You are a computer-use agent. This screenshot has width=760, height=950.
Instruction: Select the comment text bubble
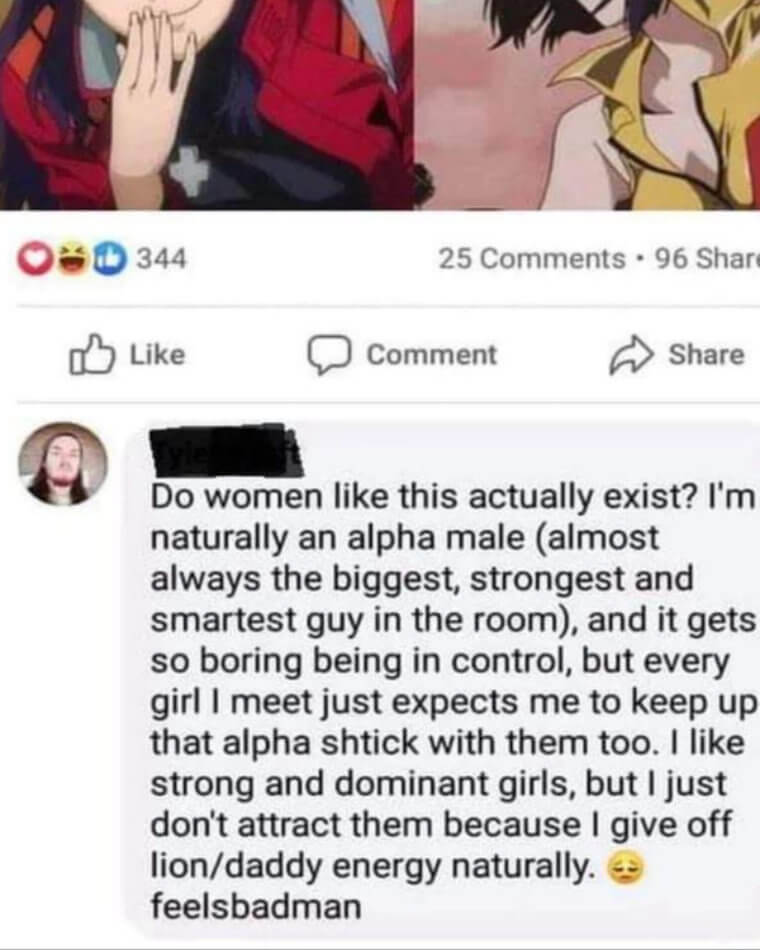441,679
